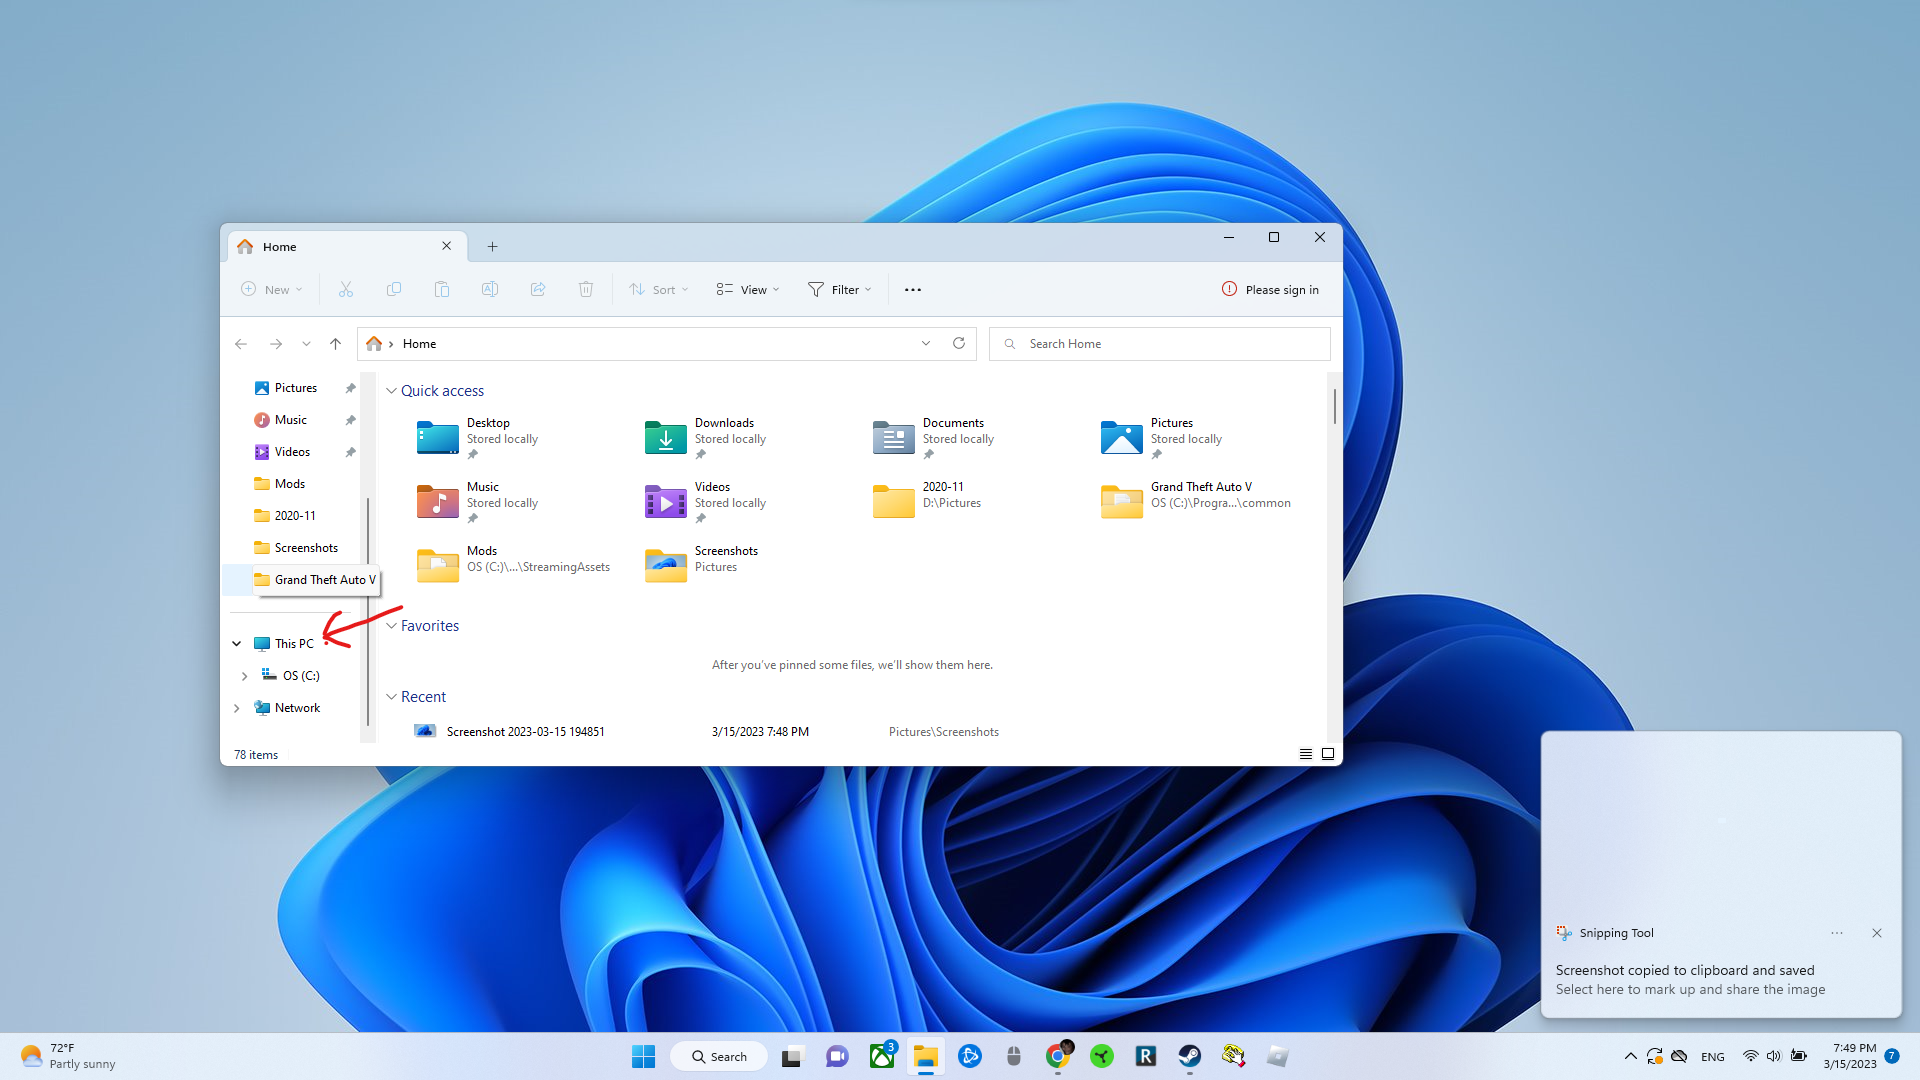Expand the Network tree node
The image size is (1920, 1080).
coord(237,708)
